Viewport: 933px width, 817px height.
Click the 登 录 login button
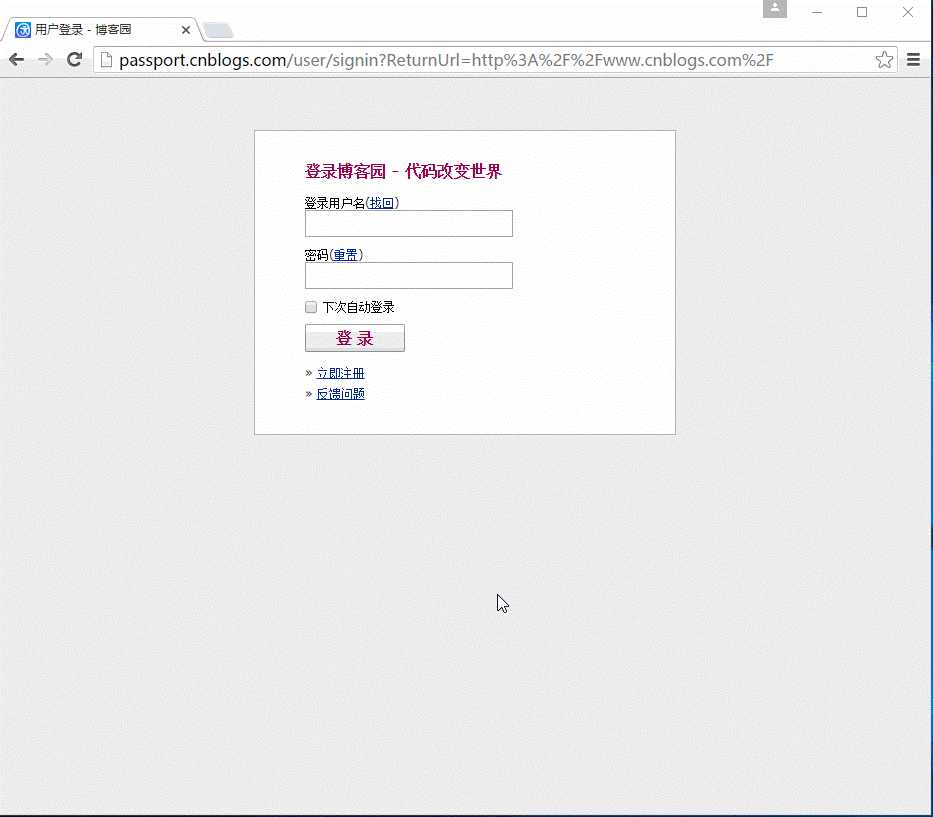pyautogui.click(x=355, y=338)
